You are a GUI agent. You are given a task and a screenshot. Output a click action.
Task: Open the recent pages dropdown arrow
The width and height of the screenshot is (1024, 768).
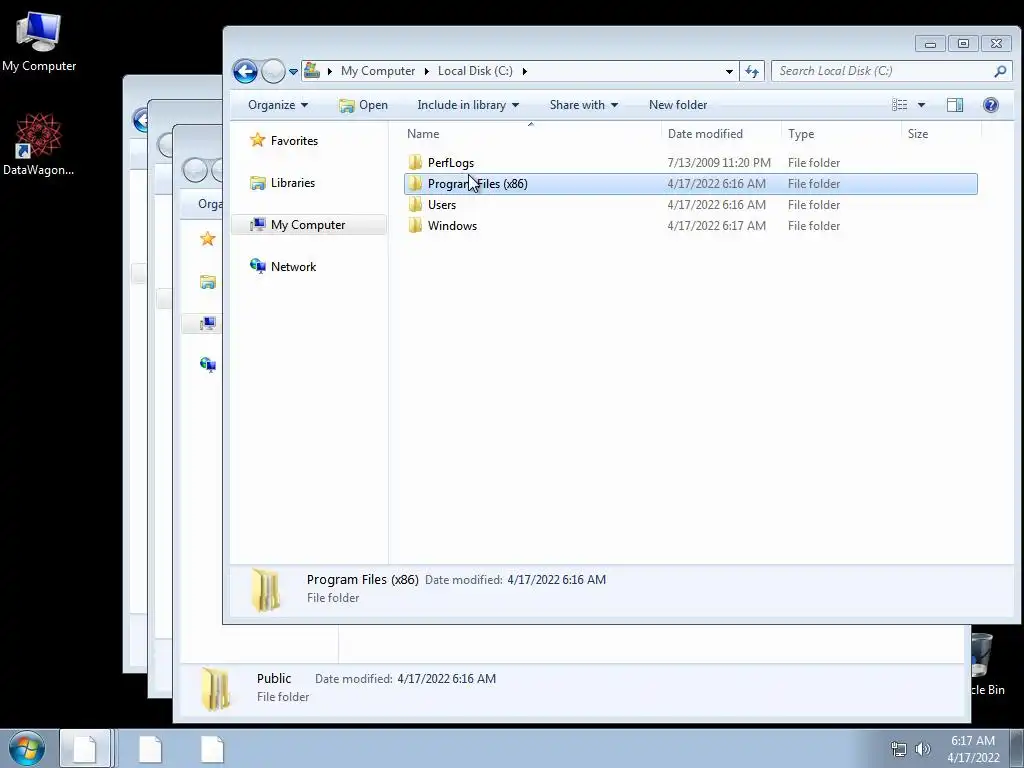point(293,71)
